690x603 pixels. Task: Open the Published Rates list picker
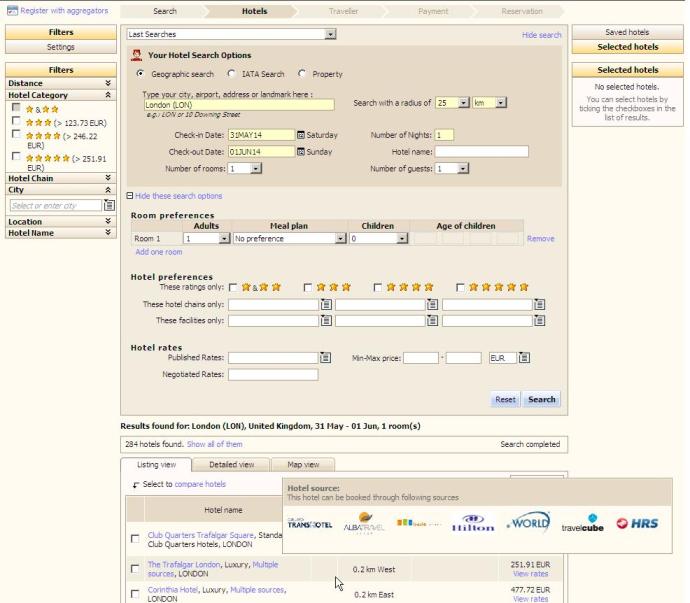[325, 357]
